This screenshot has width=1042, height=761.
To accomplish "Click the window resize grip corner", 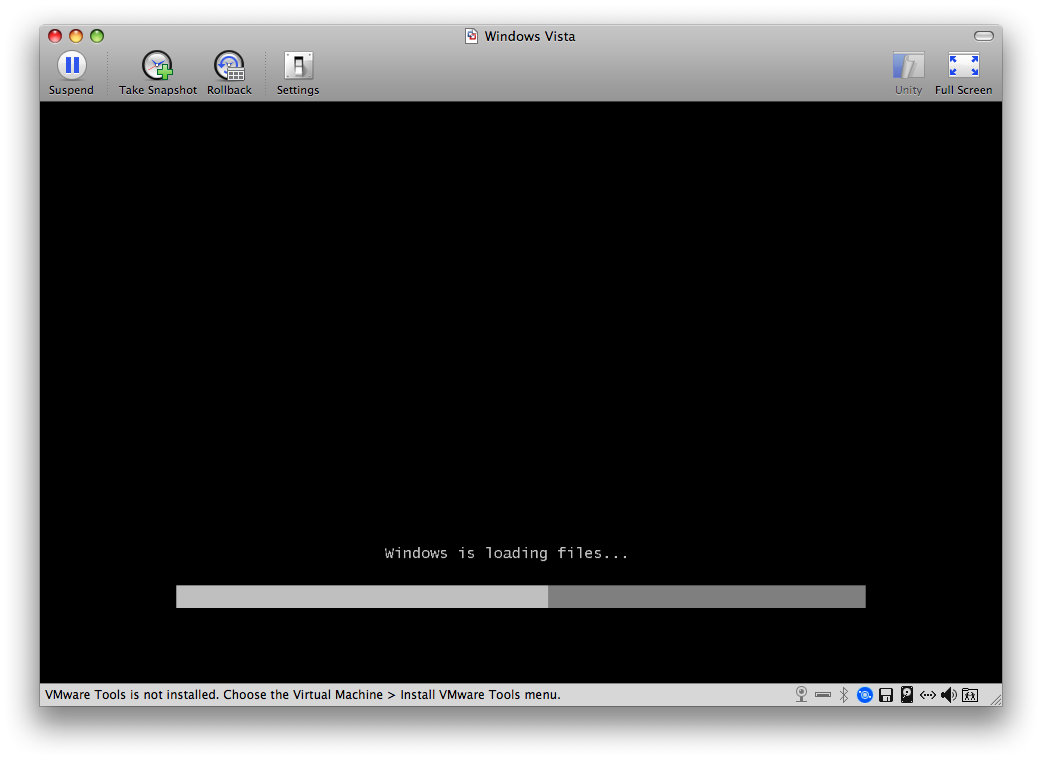I will [x=994, y=700].
